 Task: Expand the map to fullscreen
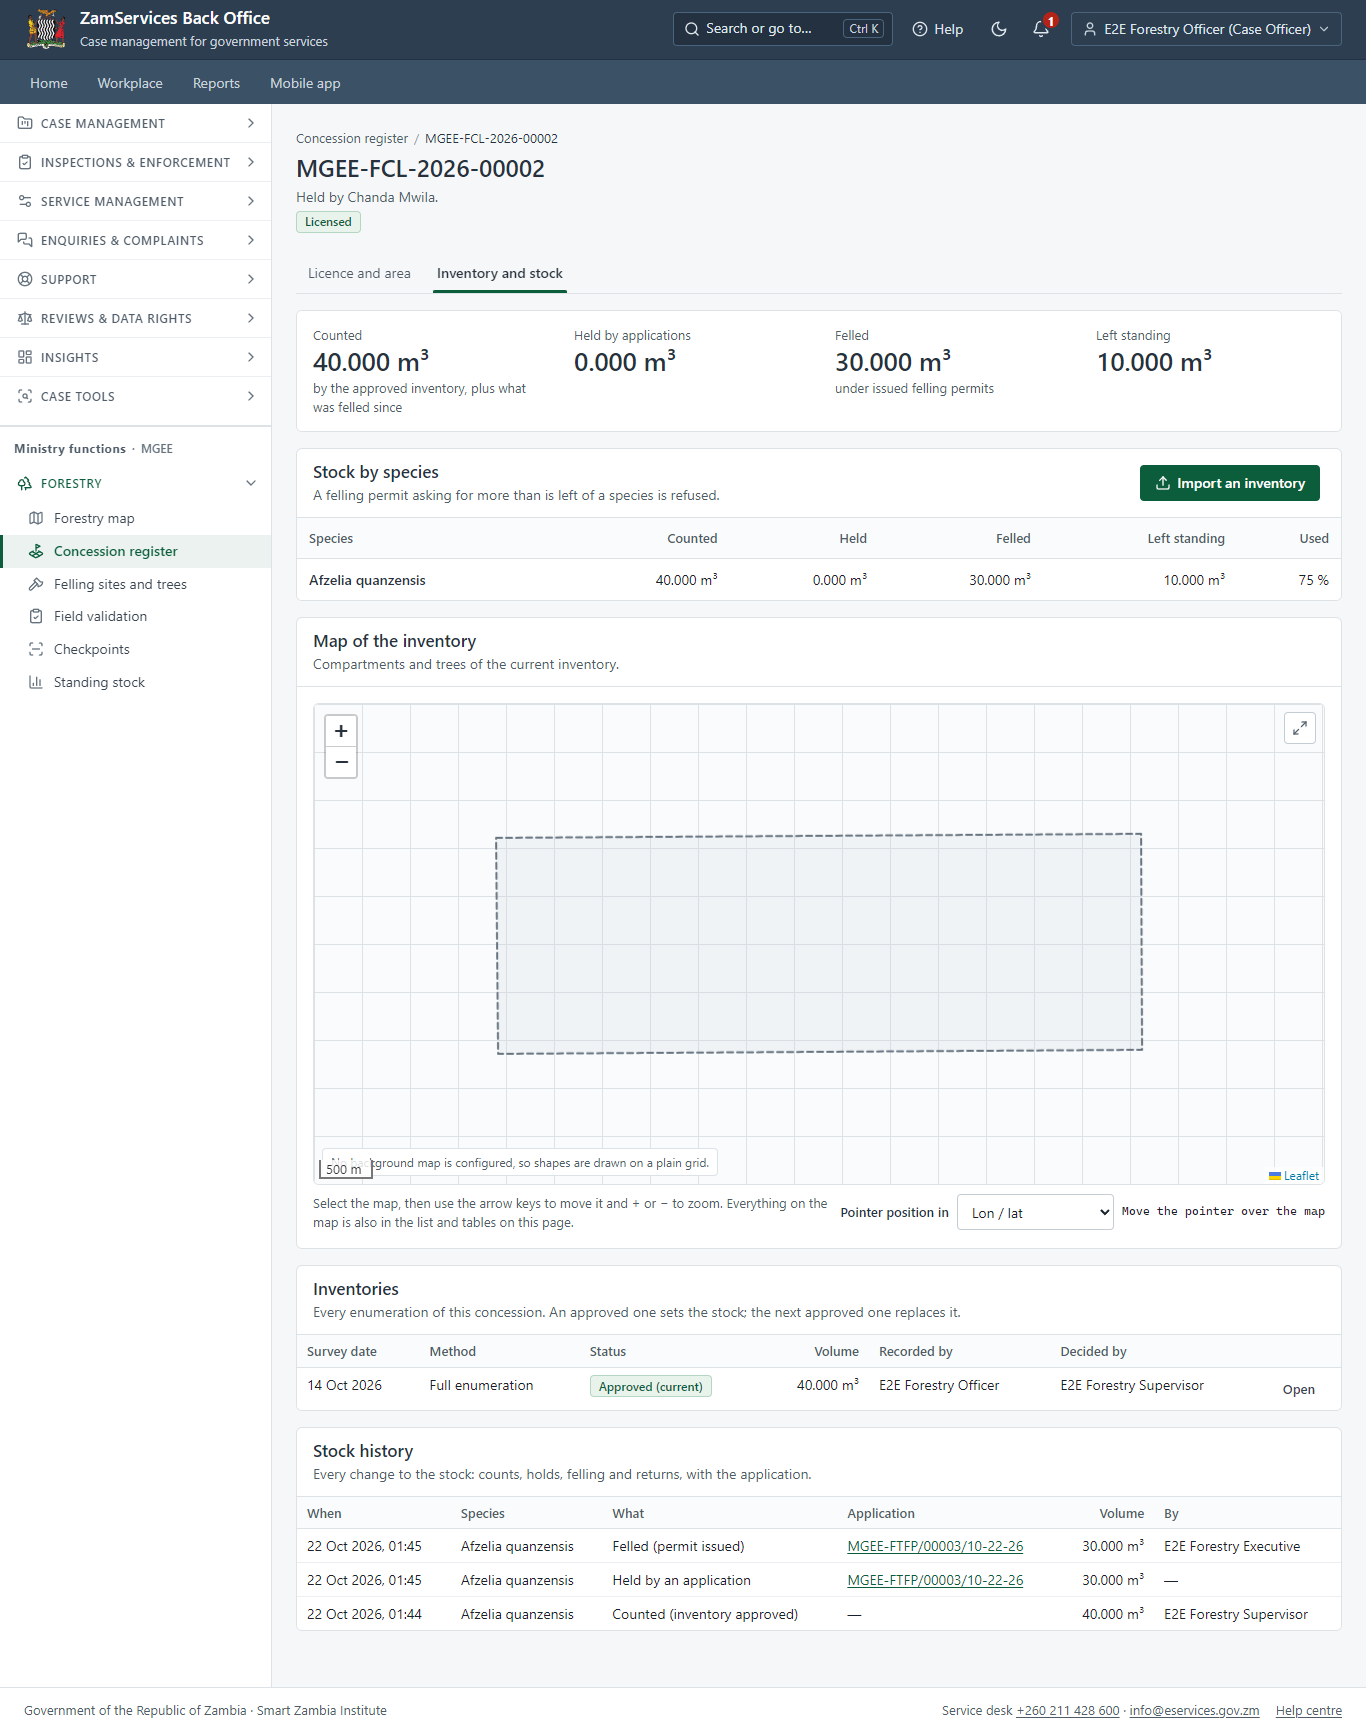point(1300,728)
